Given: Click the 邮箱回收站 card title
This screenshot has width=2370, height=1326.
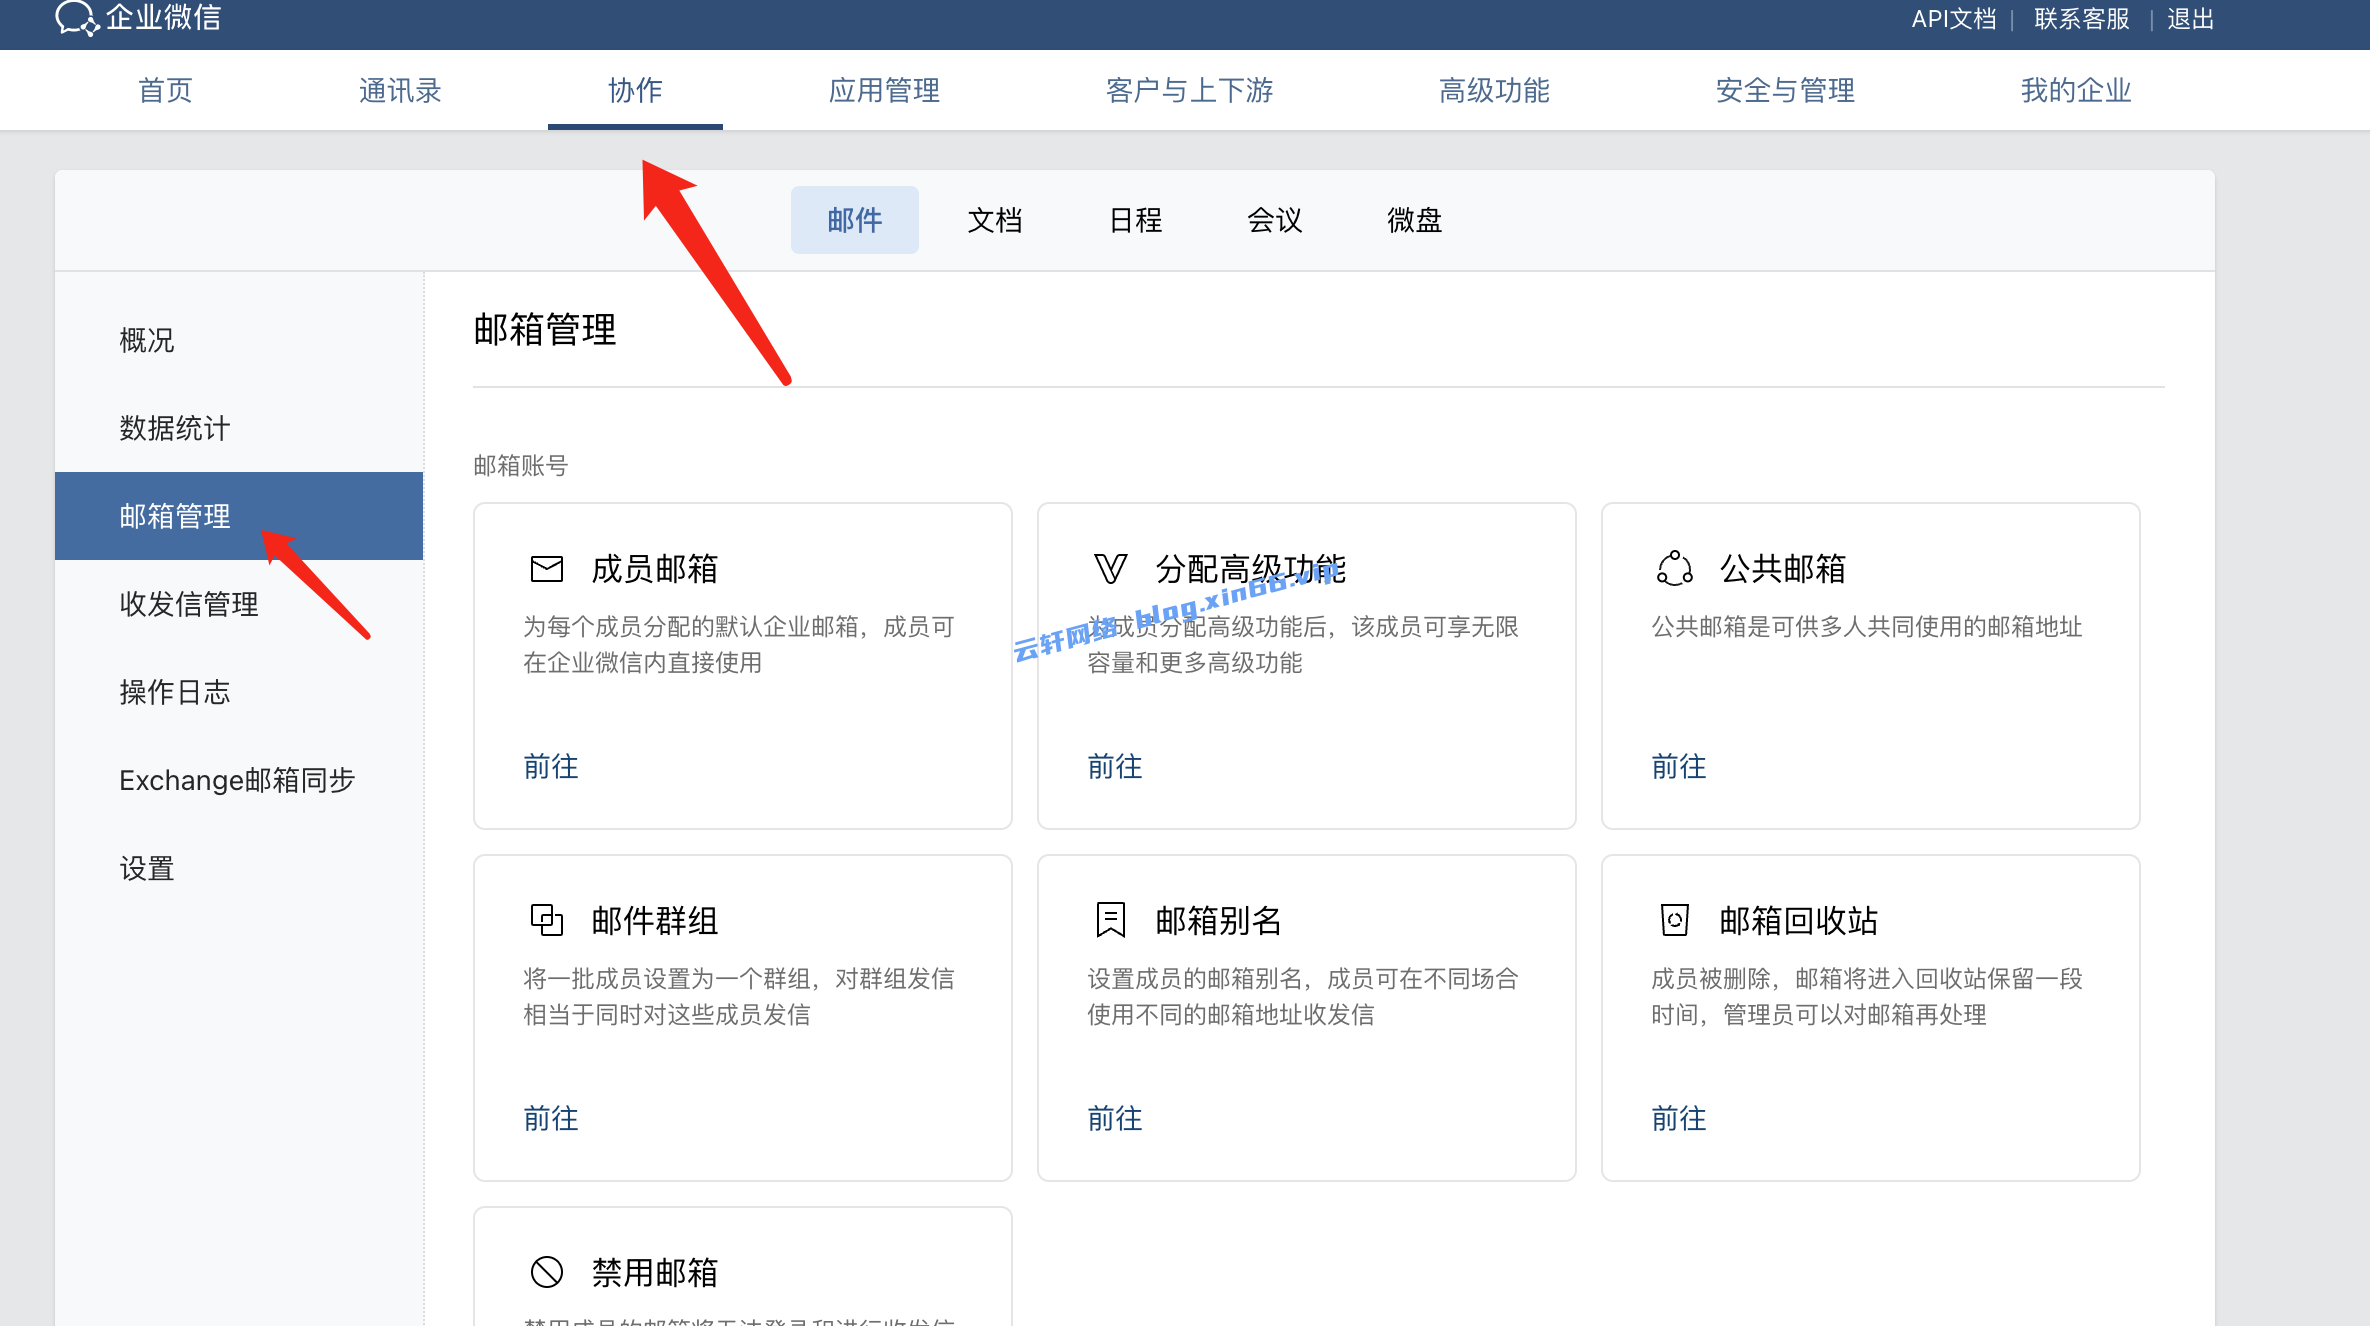Looking at the screenshot, I should (x=1799, y=920).
